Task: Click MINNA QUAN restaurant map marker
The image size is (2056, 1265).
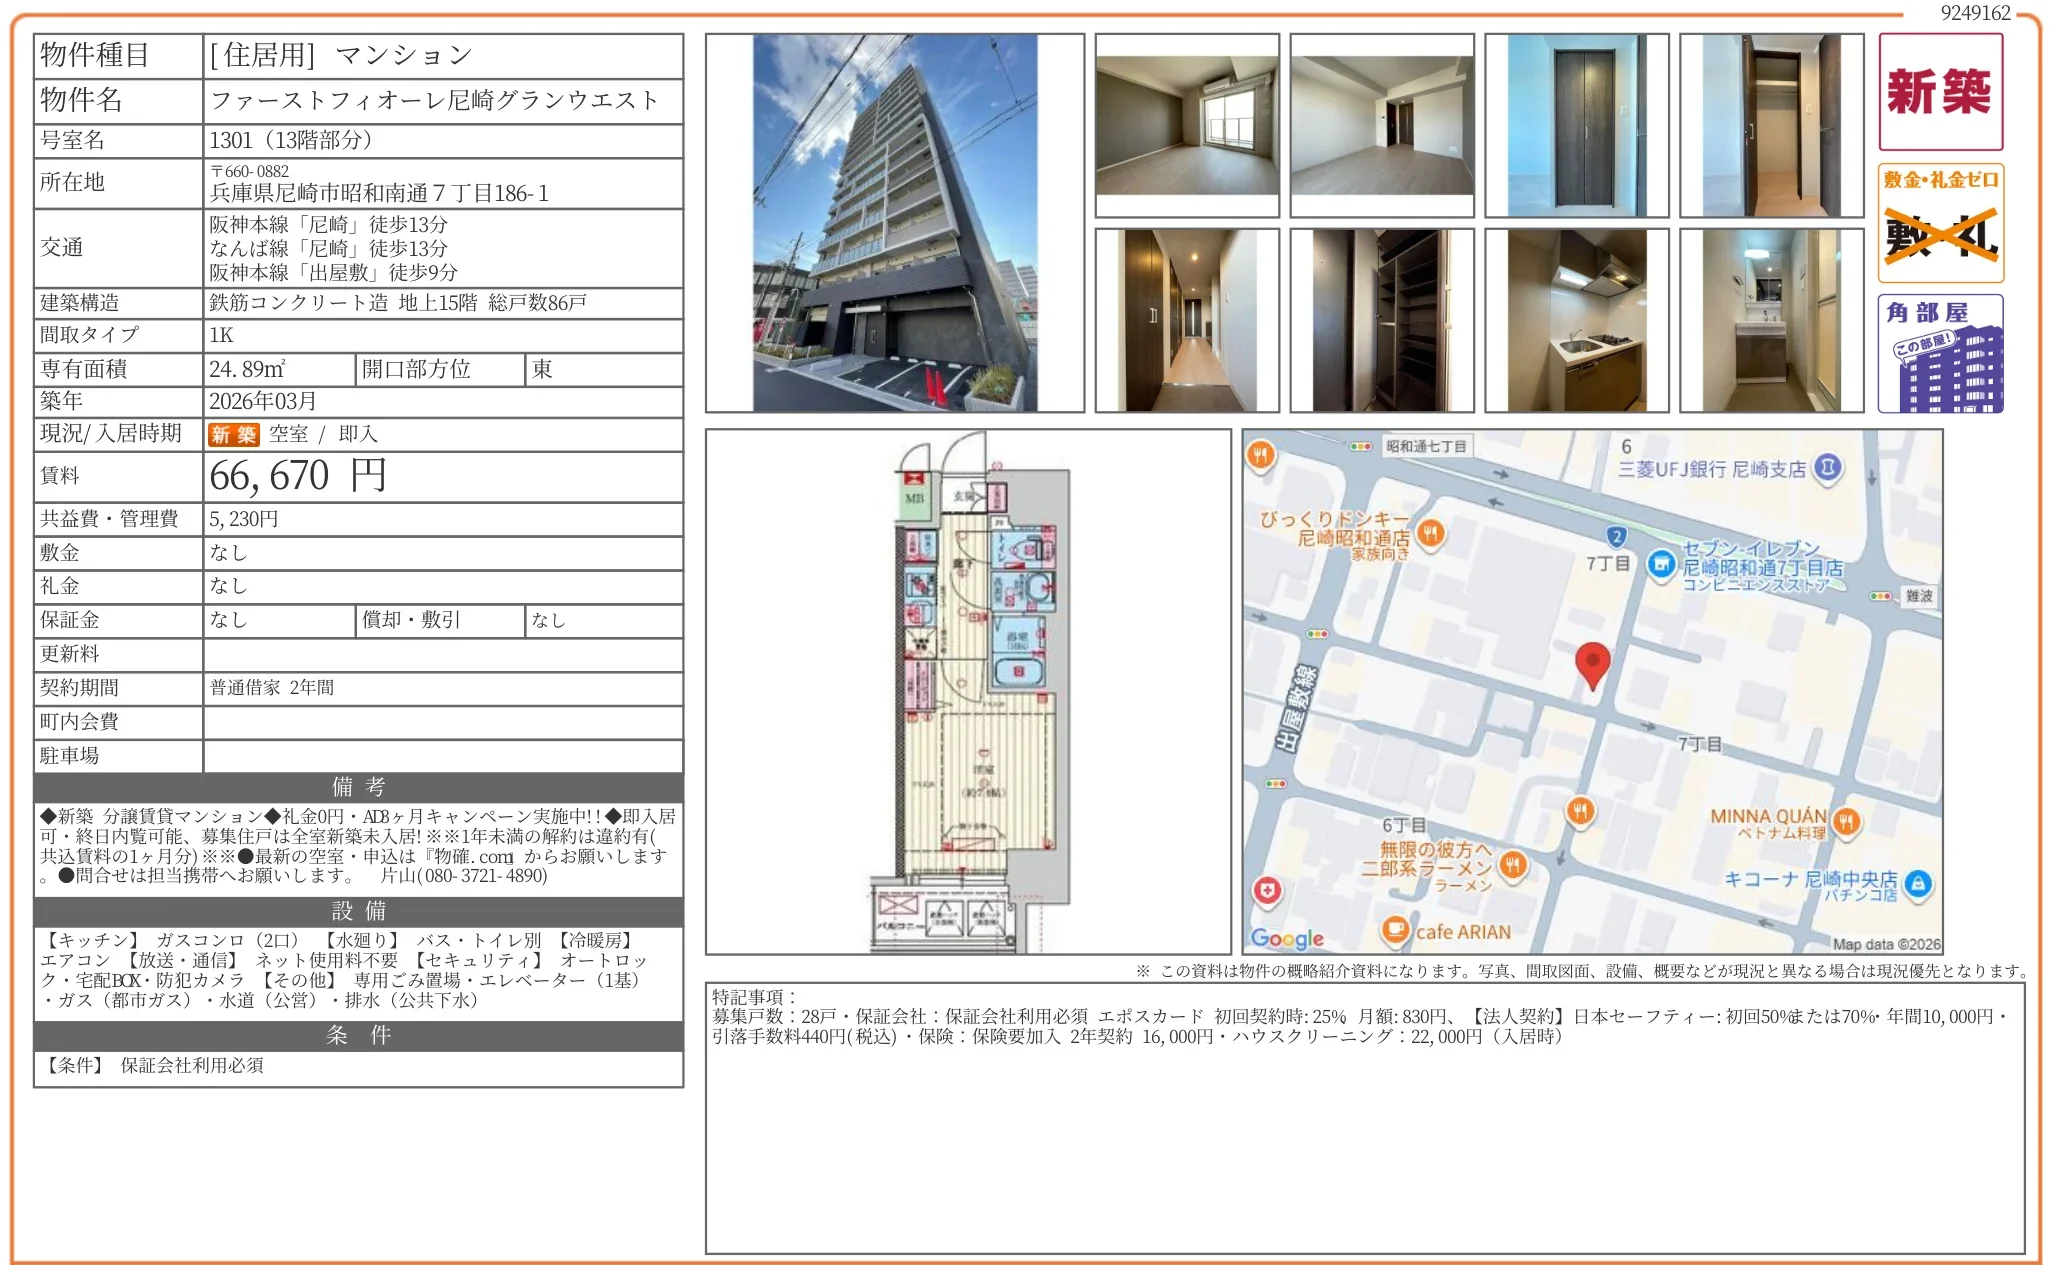Action: [1847, 822]
